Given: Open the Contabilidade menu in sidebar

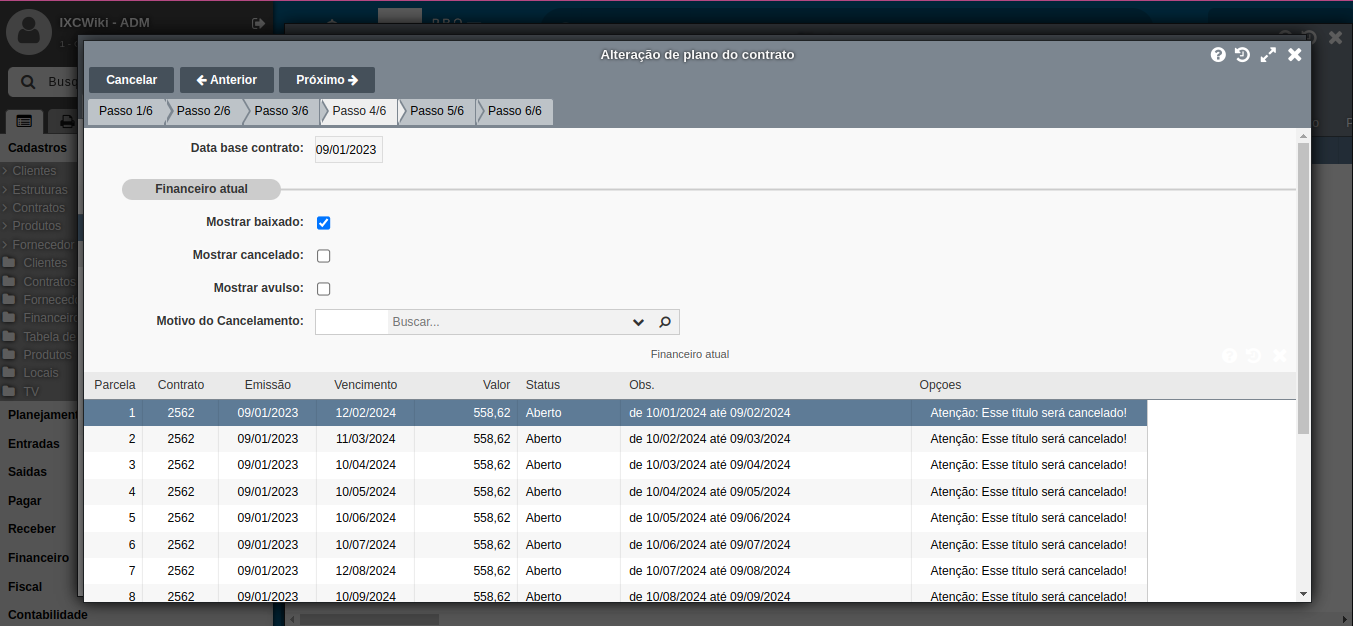Looking at the screenshot, I should pos(48,615).
